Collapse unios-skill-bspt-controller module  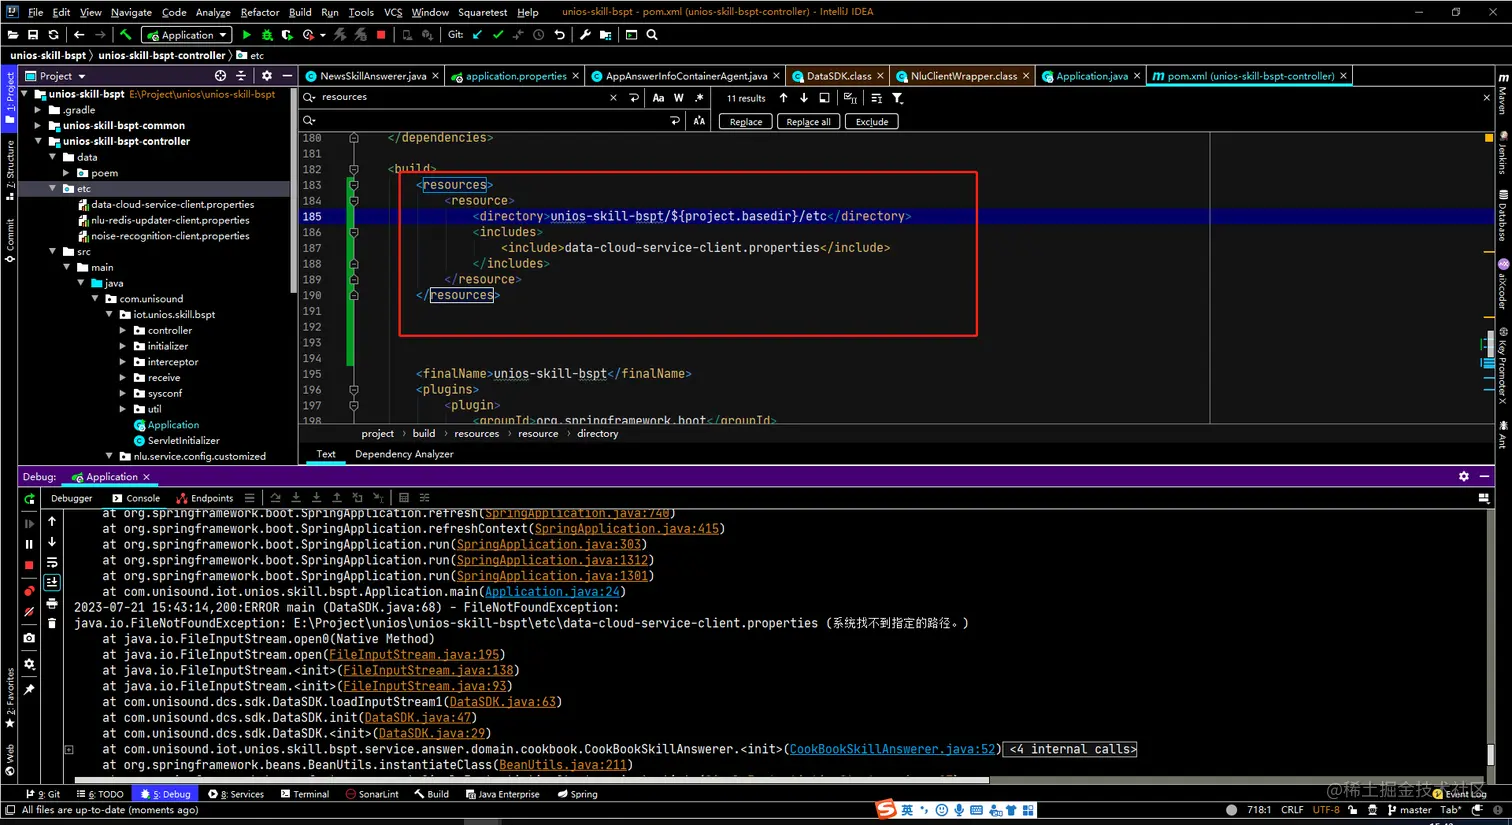coord(38,141)
